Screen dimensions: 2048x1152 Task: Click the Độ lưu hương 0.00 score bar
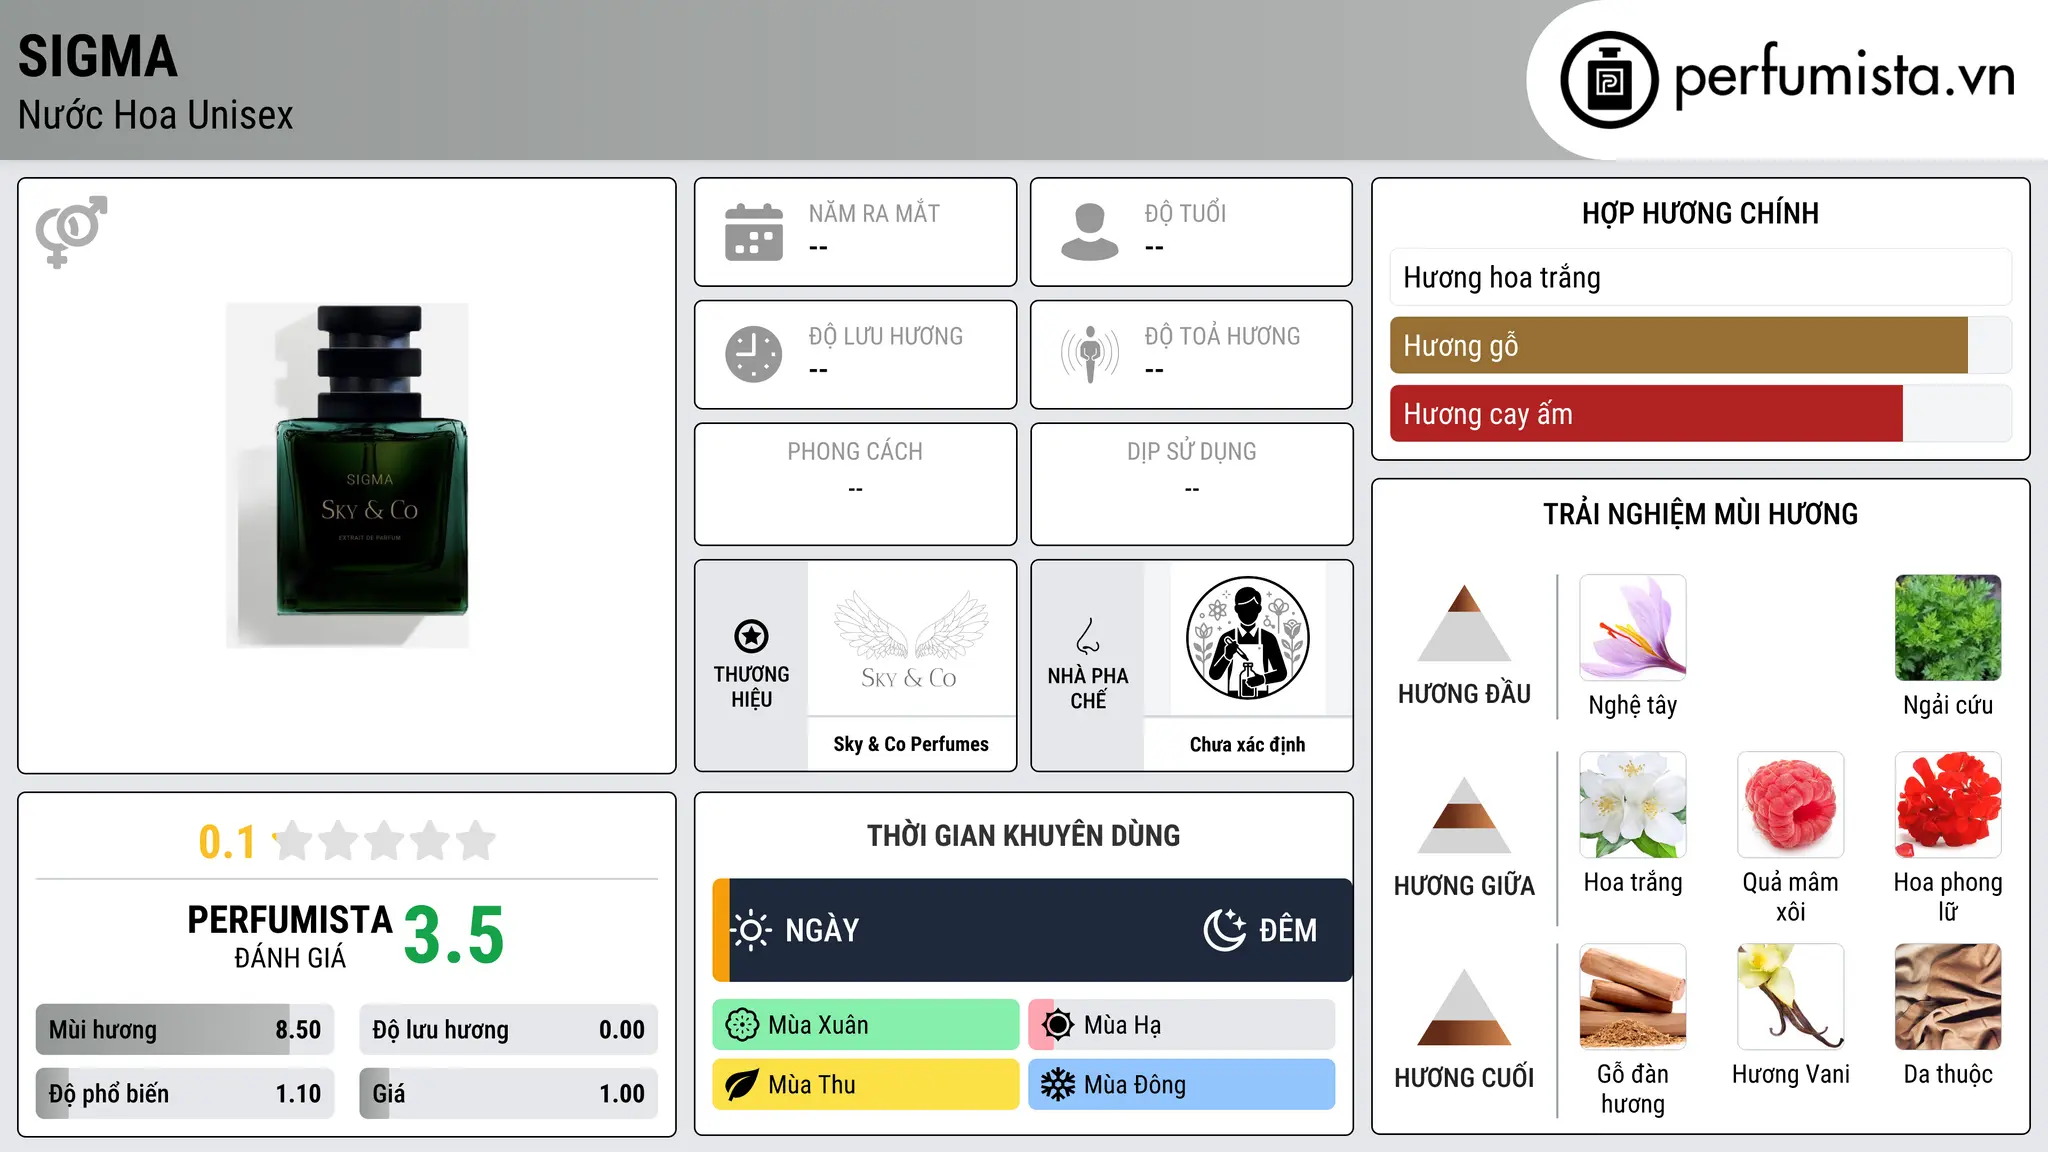pyautogui.click(x=509, y=1029)
